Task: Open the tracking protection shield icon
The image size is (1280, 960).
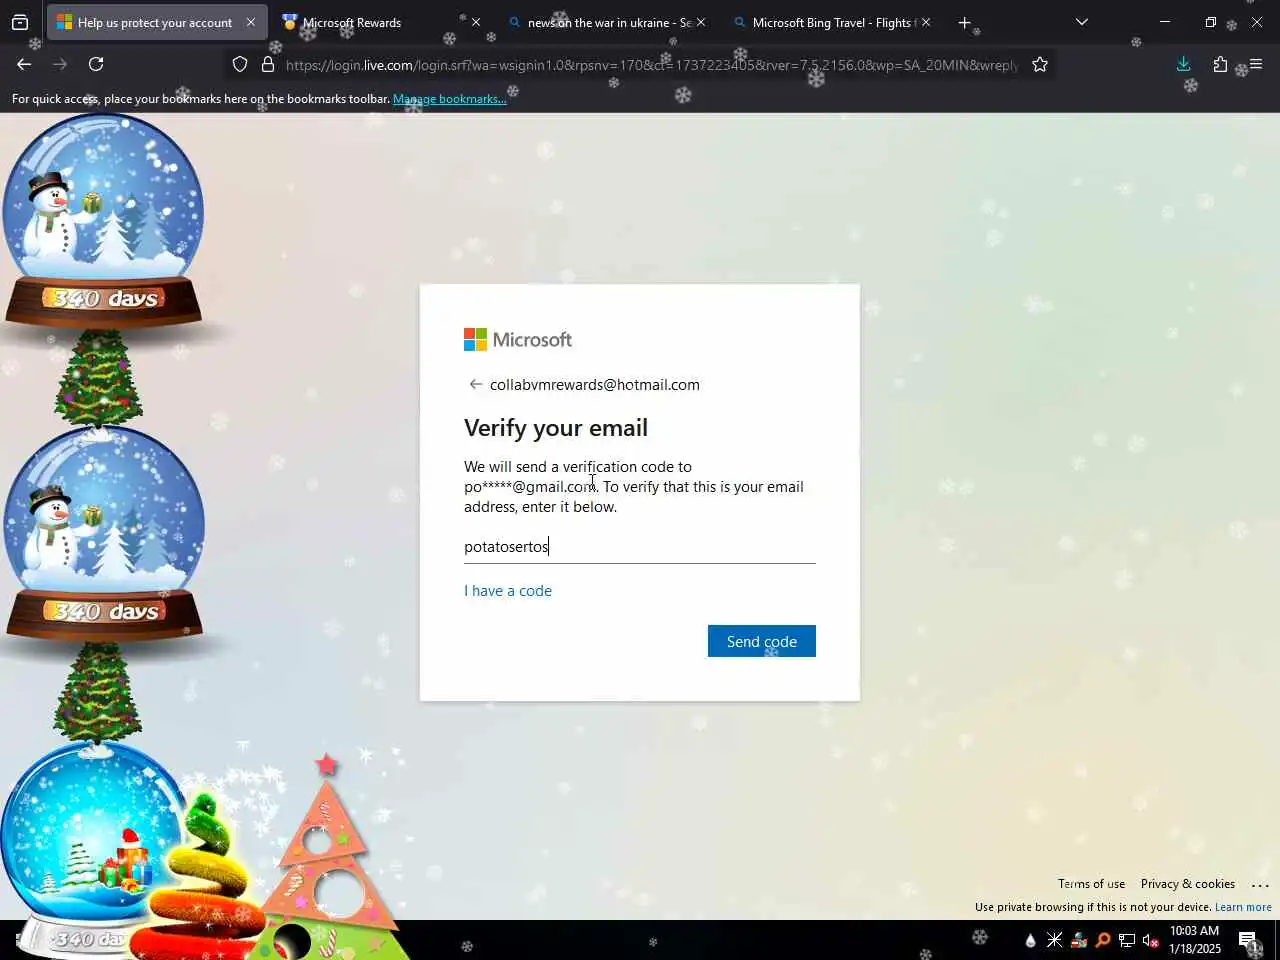Action: [x=240, y=64]
